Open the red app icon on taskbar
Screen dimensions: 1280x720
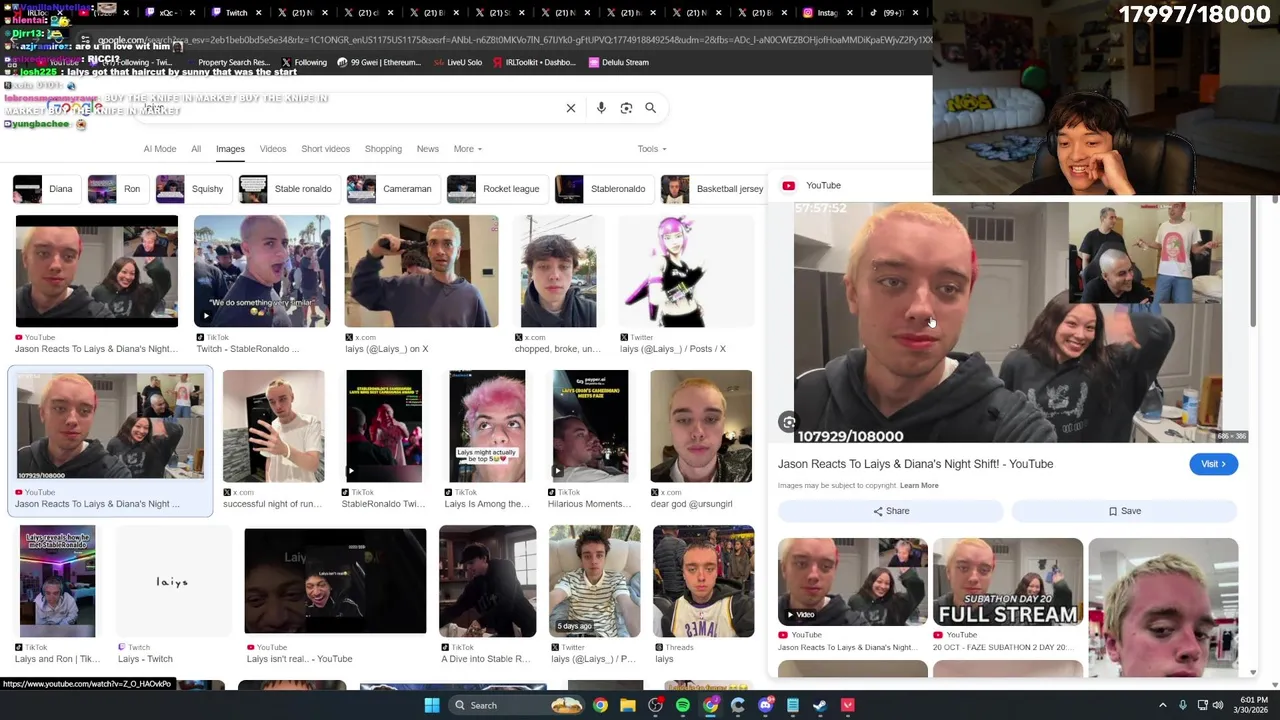(848, 705)
